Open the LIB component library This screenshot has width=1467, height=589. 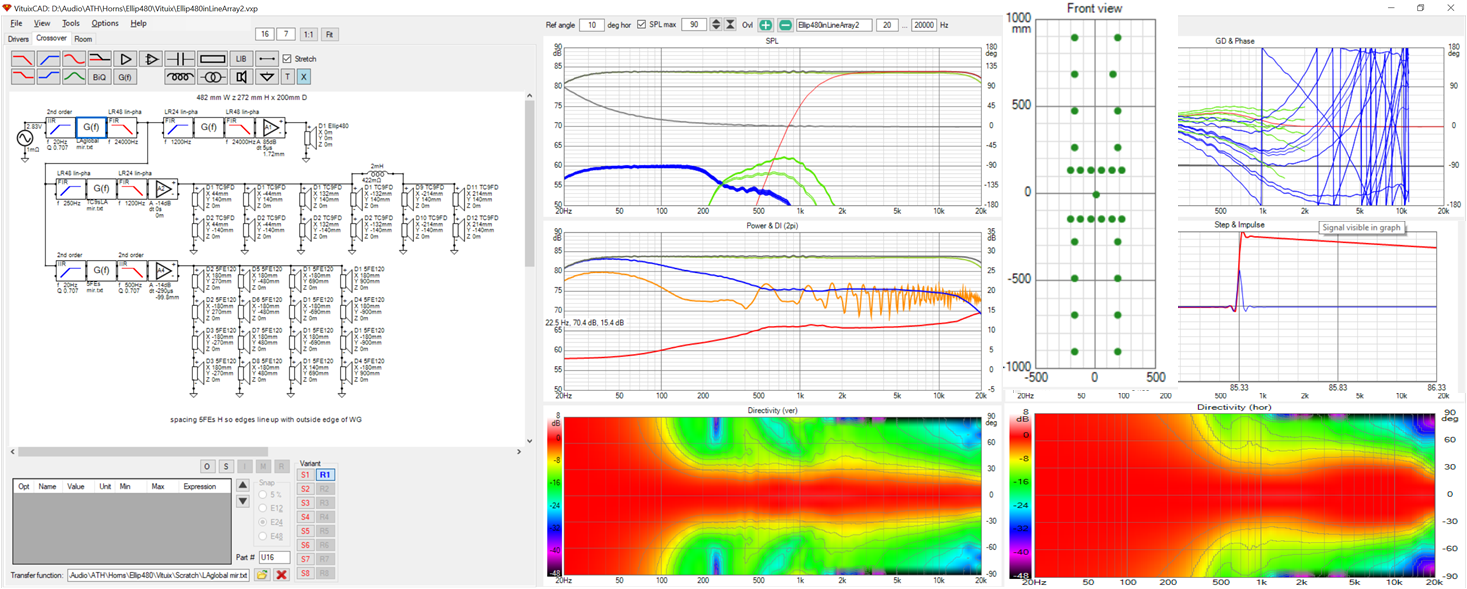[x=241, y=59]
